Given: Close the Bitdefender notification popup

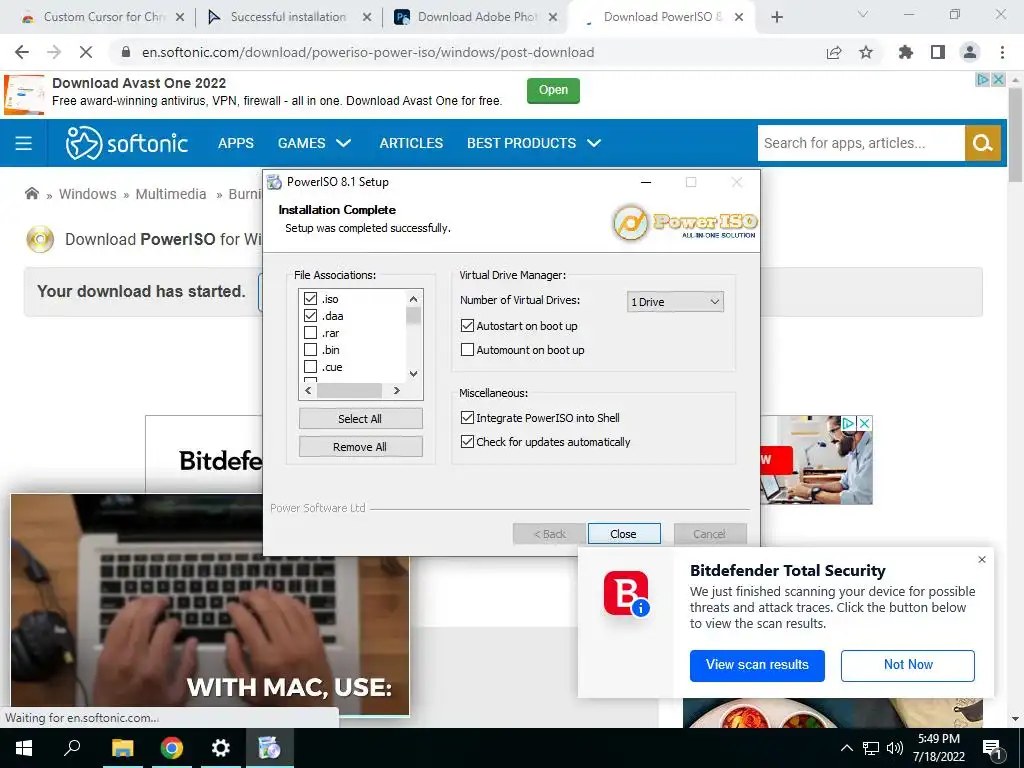Looking at the screenshot, I should click(x=982, y=560).
